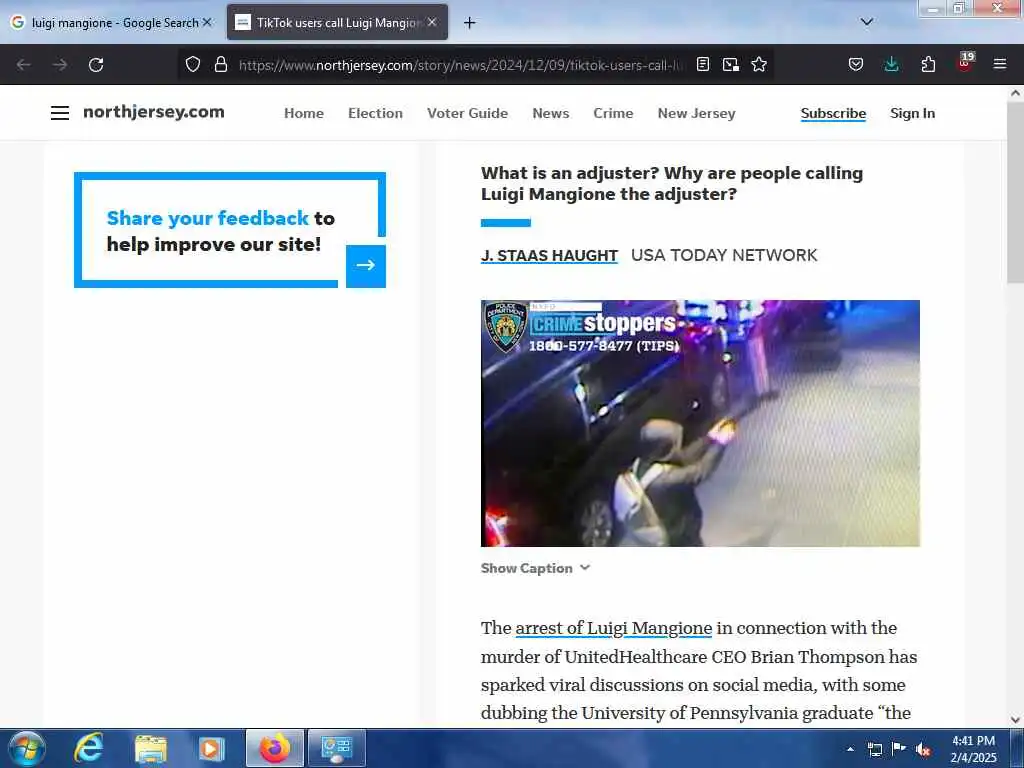
Task: Select the TikTok users call Luigi Mangione tab
Action: (x=337, y=23)
